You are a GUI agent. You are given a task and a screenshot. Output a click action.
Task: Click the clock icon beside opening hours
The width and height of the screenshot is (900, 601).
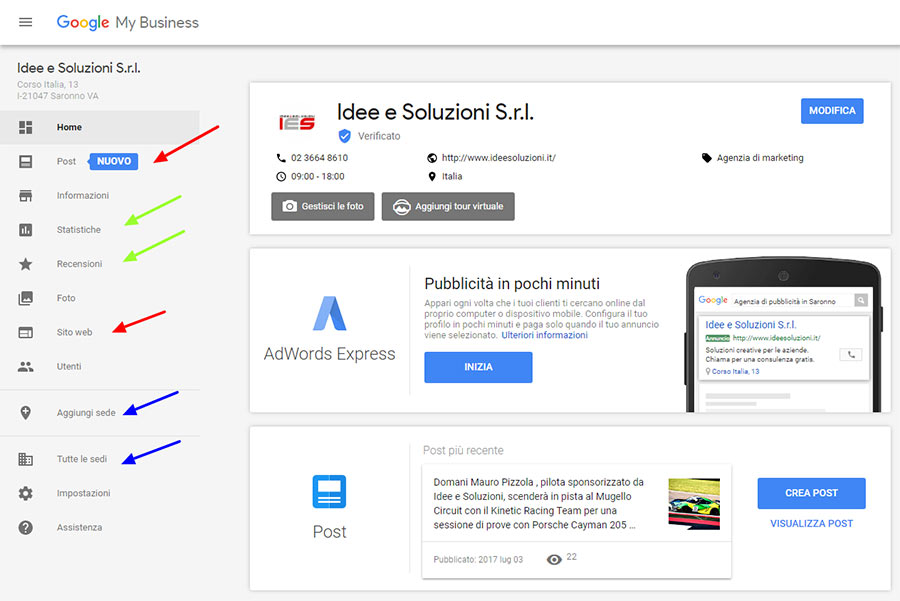pyautogui.click(x=281, y=177)
